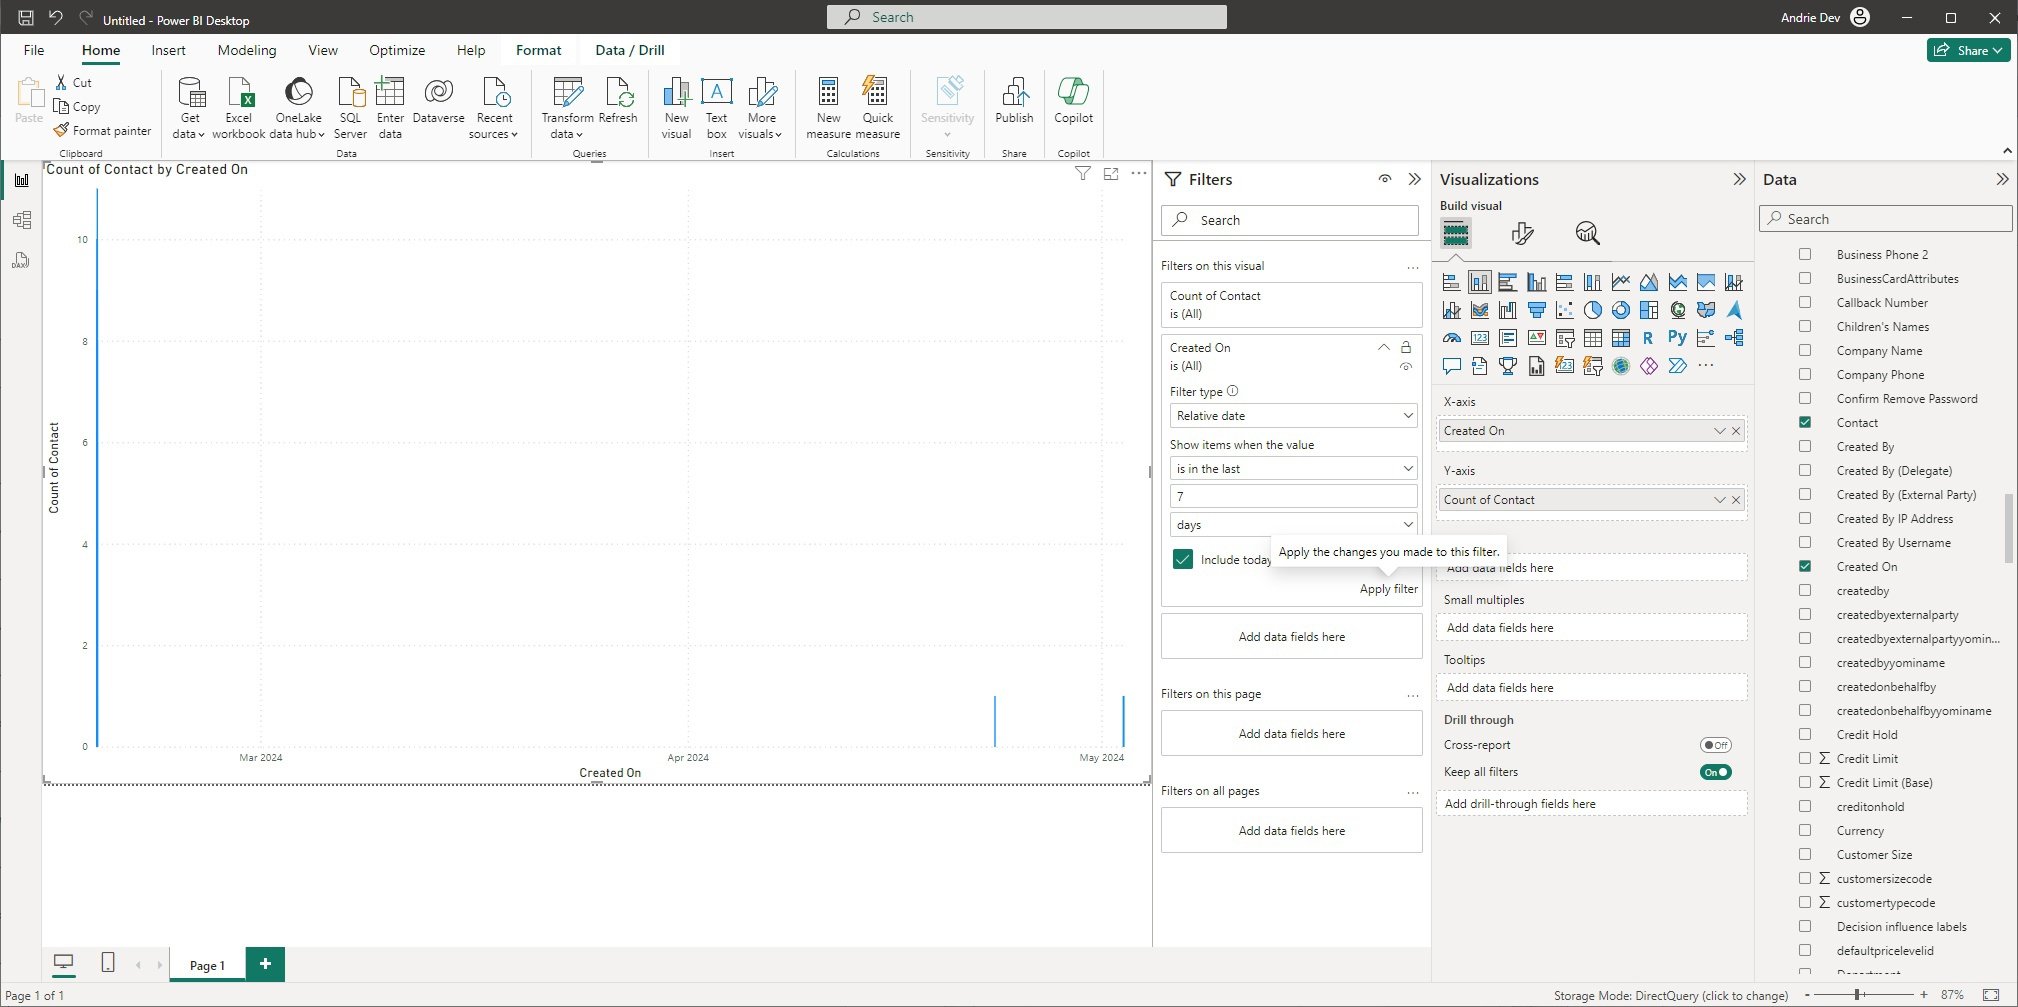Open the 'is in the last' dropdown
2018x1007 pixels.
click(x=1293, y=469)
